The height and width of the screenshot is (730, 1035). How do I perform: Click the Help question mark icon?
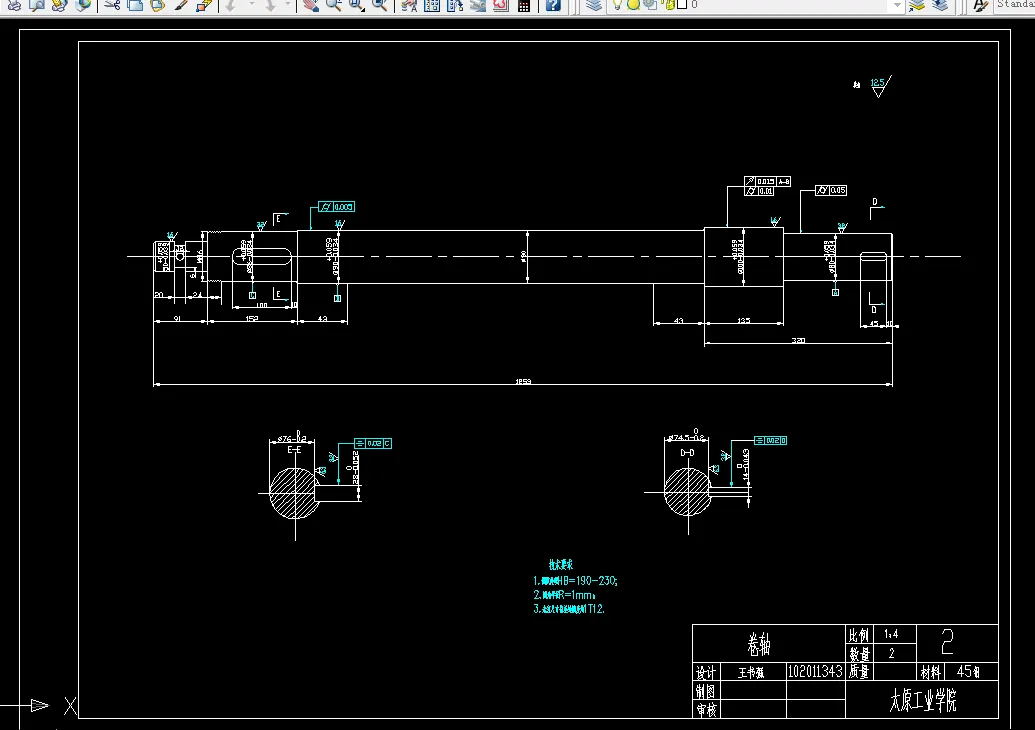pyautogui.click(x=553, y=5)
